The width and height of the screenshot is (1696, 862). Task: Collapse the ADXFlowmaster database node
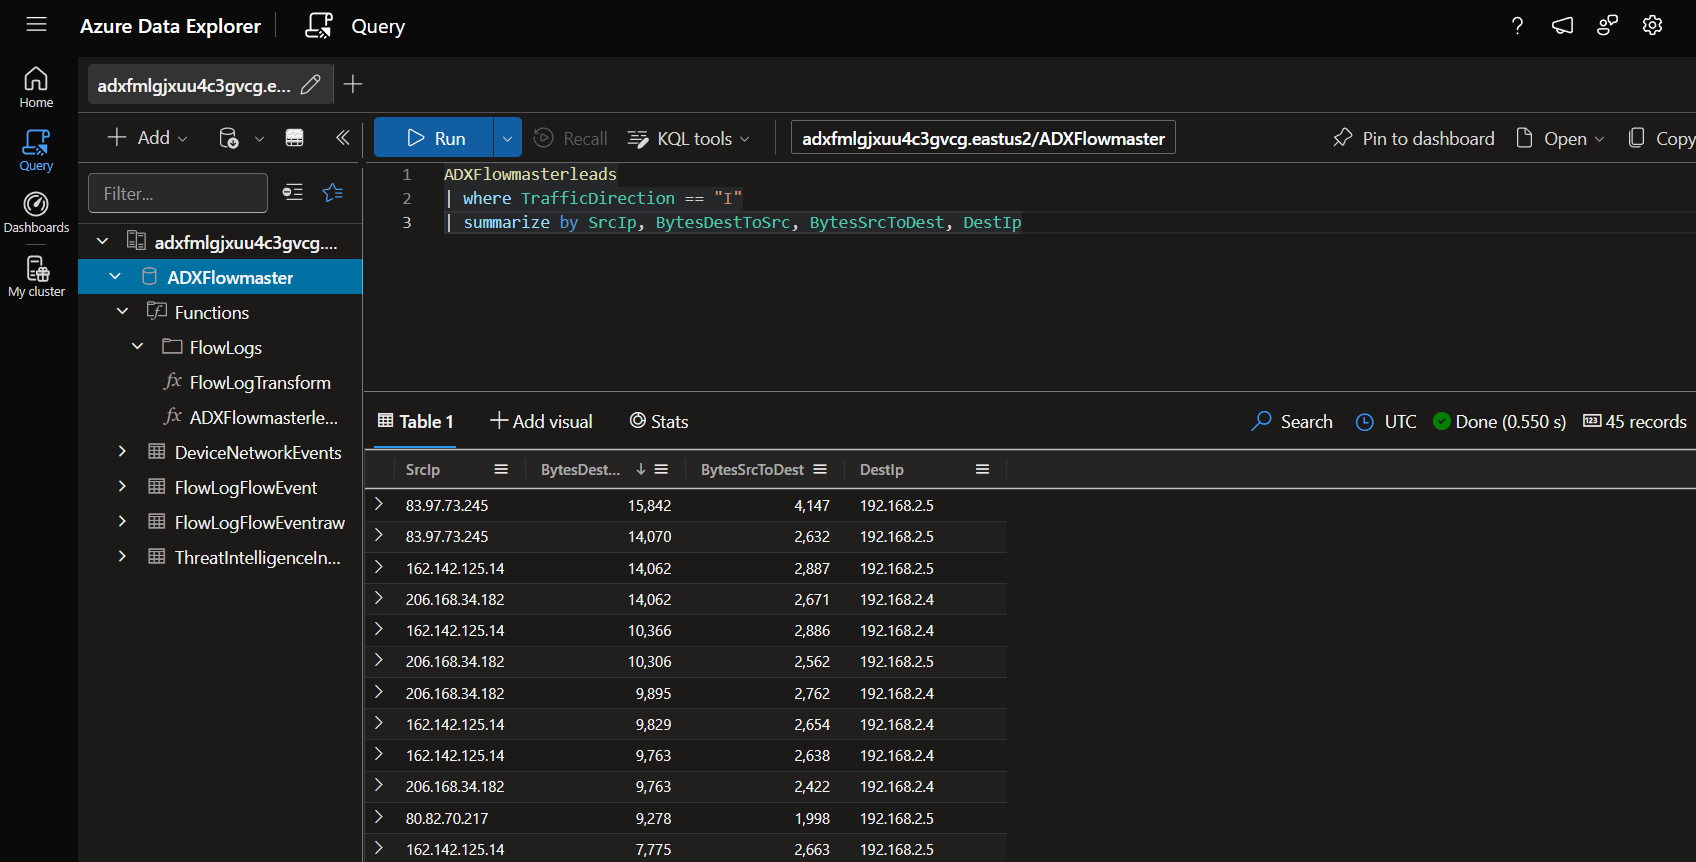pyautogui.click(x=115, y=276)
